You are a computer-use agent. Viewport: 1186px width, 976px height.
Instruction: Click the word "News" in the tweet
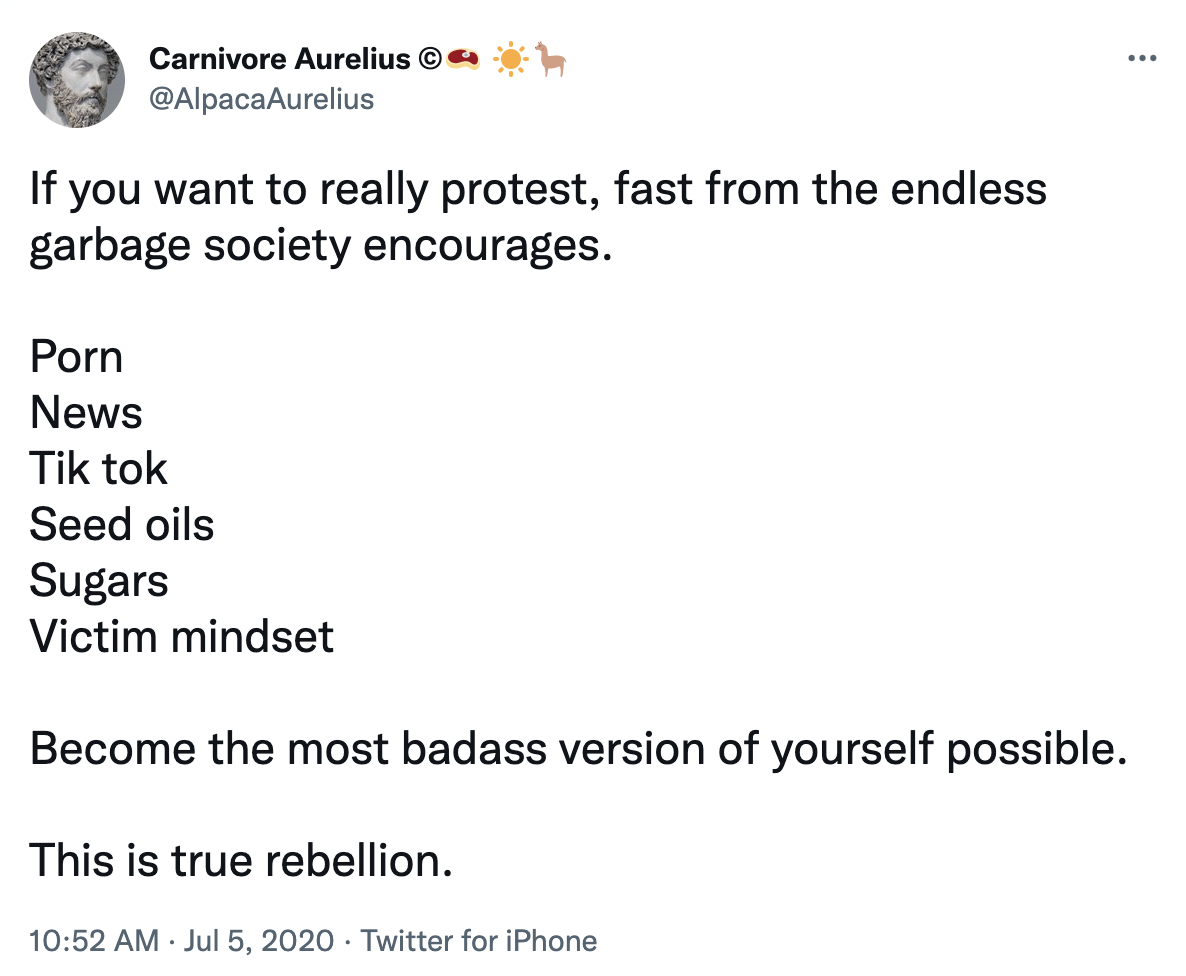[x=86, y=413]
